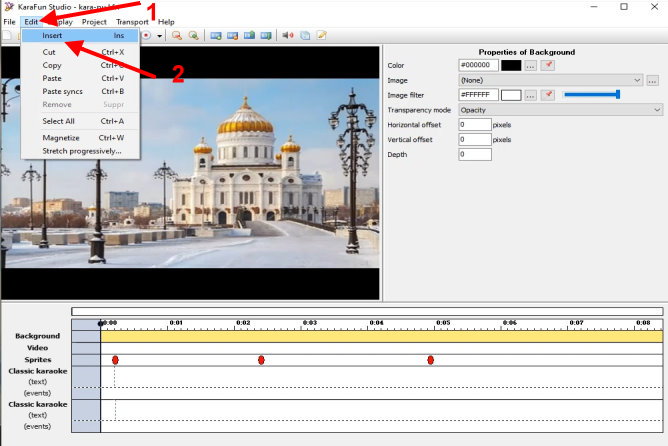Open the arrow next to record button
The height and width of the screenshot is (446, 668).
[x=159, y=36]
